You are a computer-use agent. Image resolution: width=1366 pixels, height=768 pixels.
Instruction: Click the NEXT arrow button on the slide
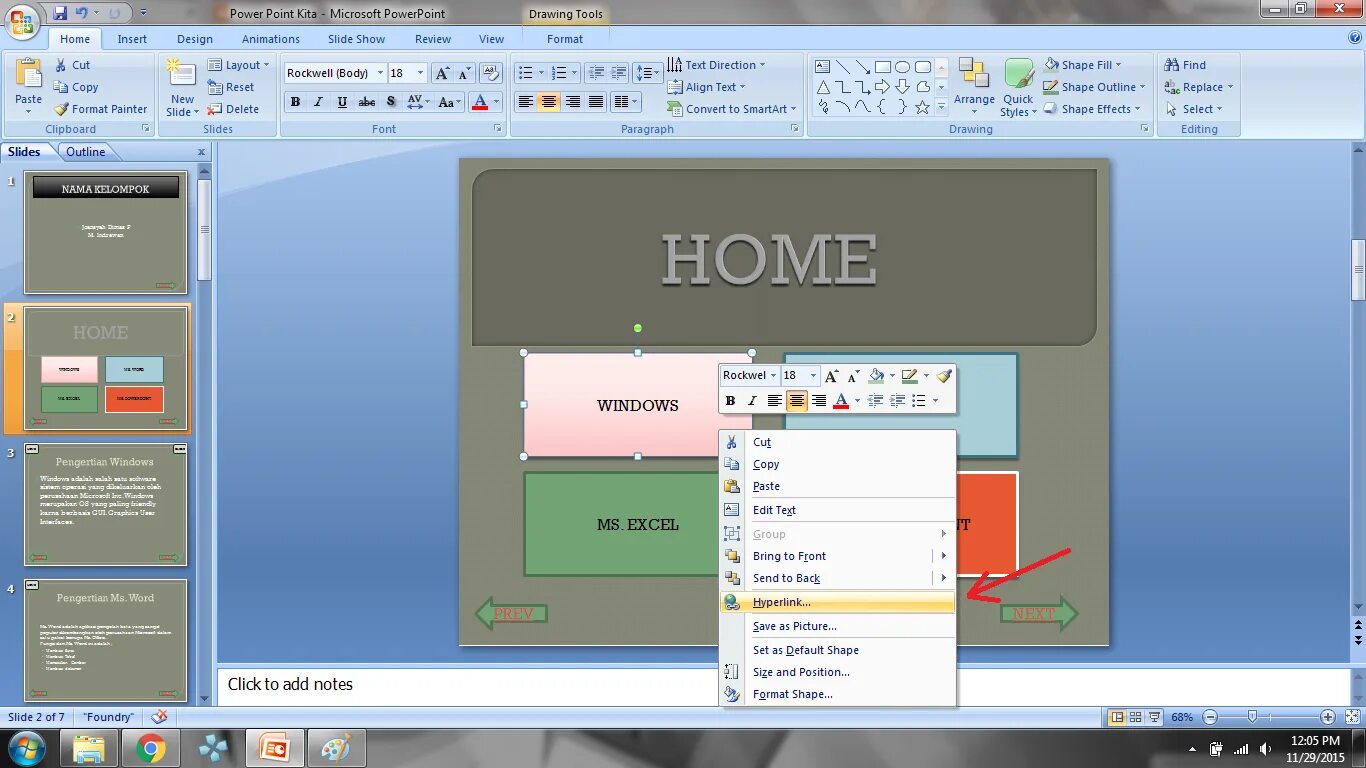point(1039,613)
